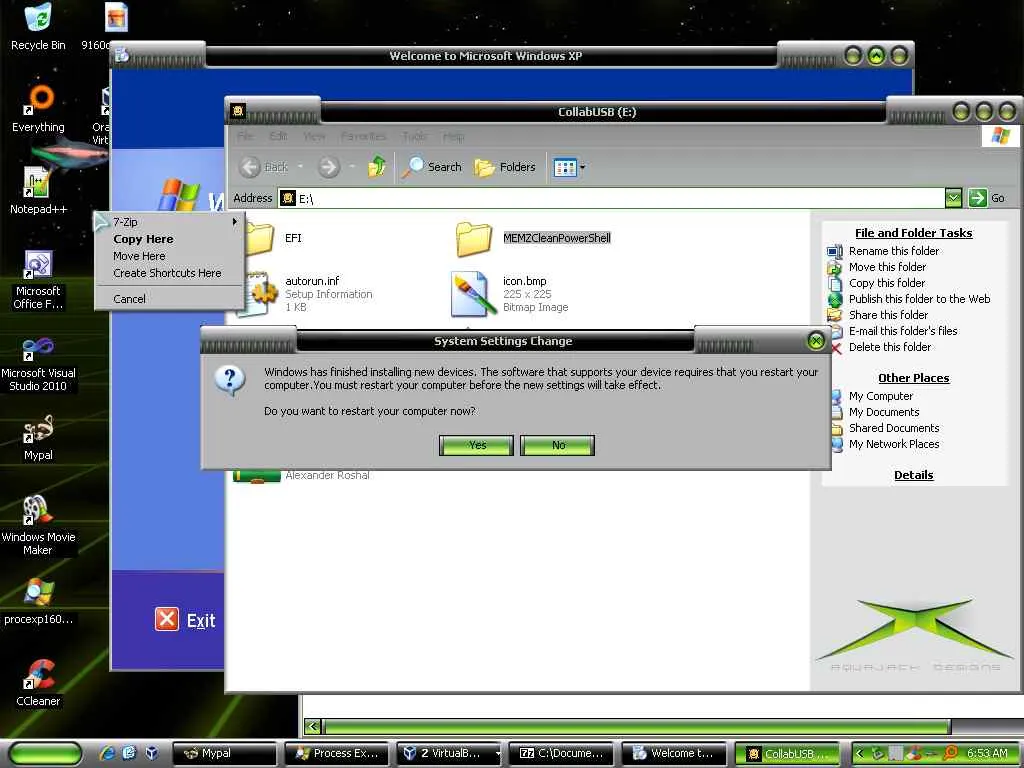Switch to Welcome taskbar button
Image resolution: width=1024 pixels, height=768 pixels.
click(674, 754)
